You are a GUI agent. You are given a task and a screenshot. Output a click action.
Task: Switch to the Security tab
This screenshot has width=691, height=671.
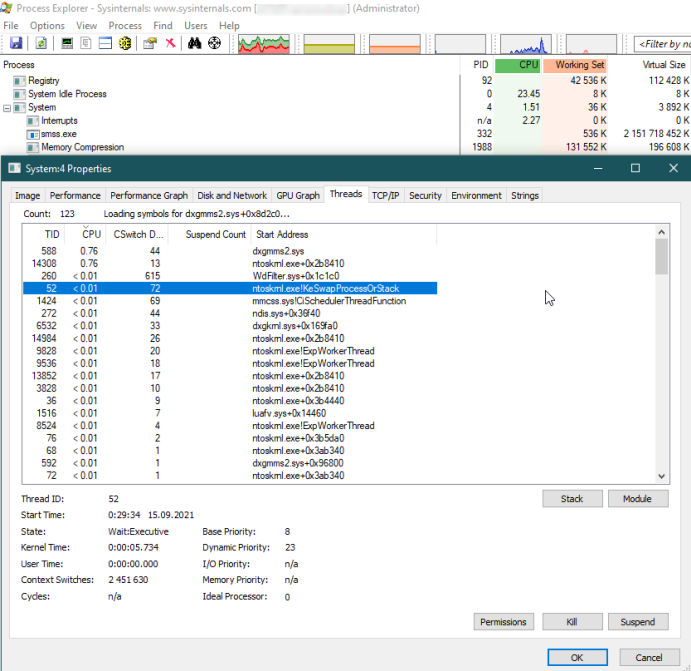425,196
